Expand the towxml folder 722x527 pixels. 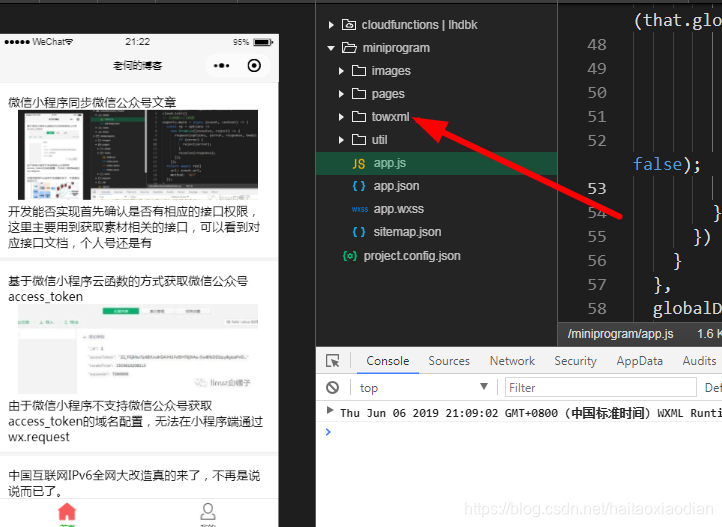coord(341,117)
